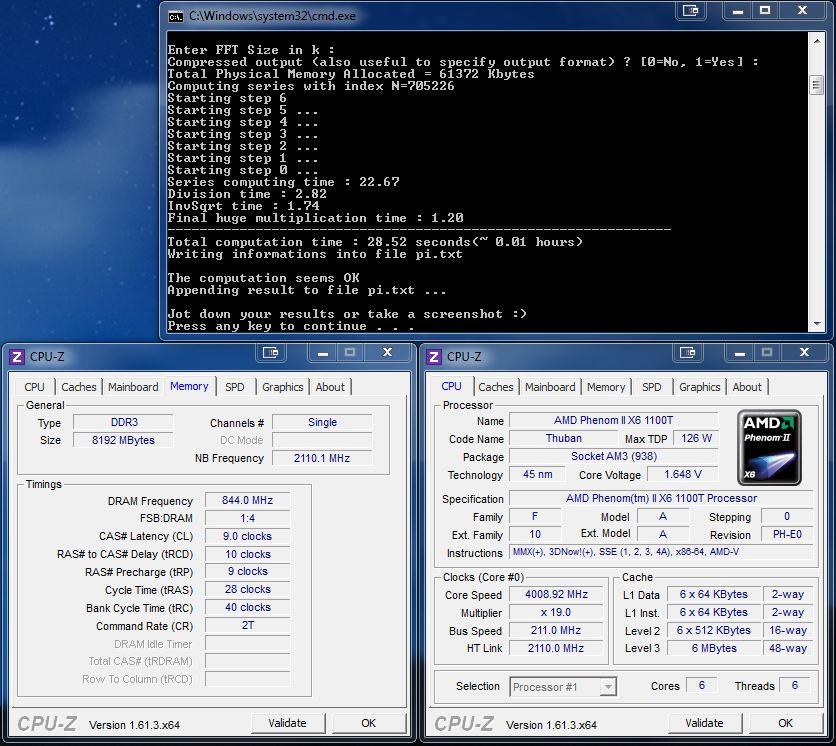The image size is (836, 746).
Task: Open Graphics tab in left CPU-Z window
Action: pyautogui.click(x=283, y=387)
